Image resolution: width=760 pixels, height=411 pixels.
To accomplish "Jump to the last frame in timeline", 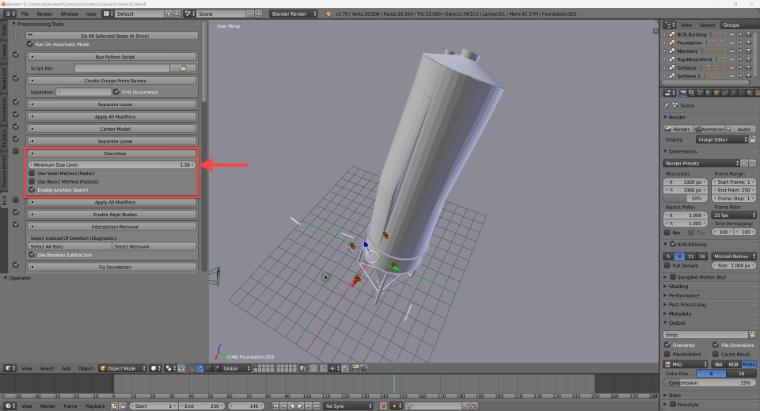I will [317, 406].
